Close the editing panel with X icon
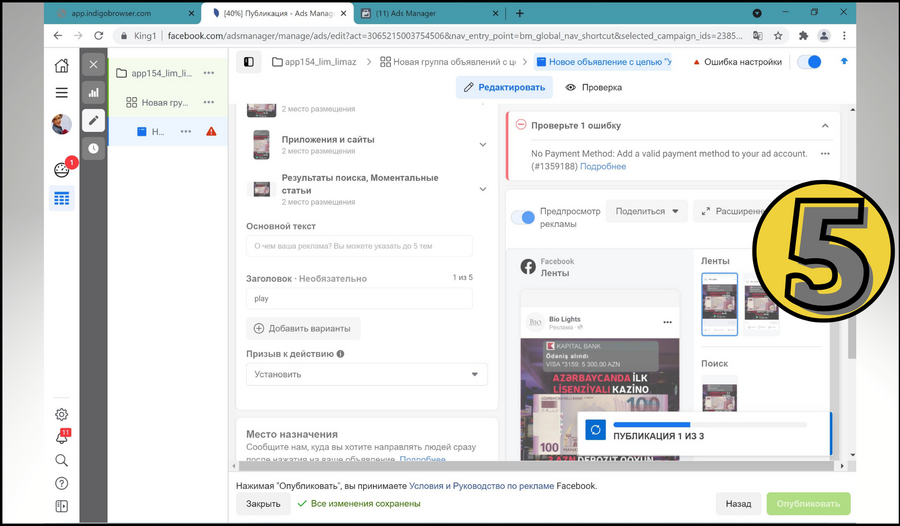The image size is (900, 526). [x=94, y=64]
